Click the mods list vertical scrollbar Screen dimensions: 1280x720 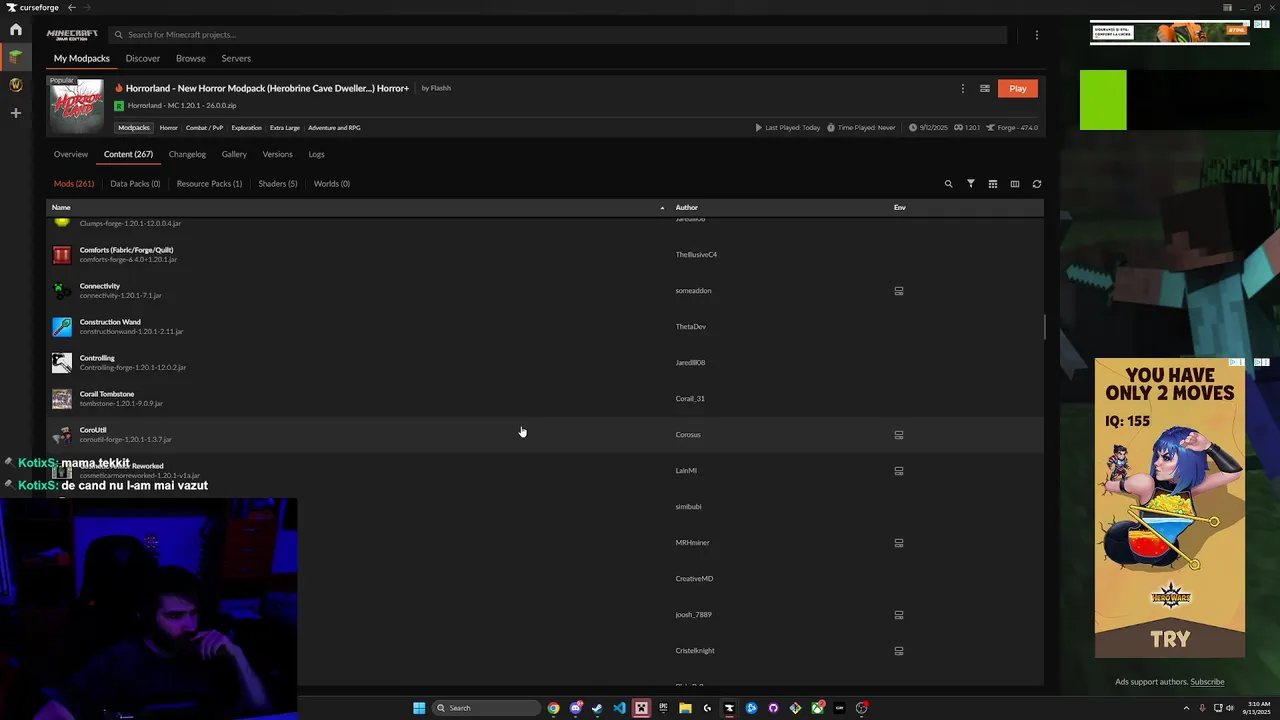(x=1045, y=327)
